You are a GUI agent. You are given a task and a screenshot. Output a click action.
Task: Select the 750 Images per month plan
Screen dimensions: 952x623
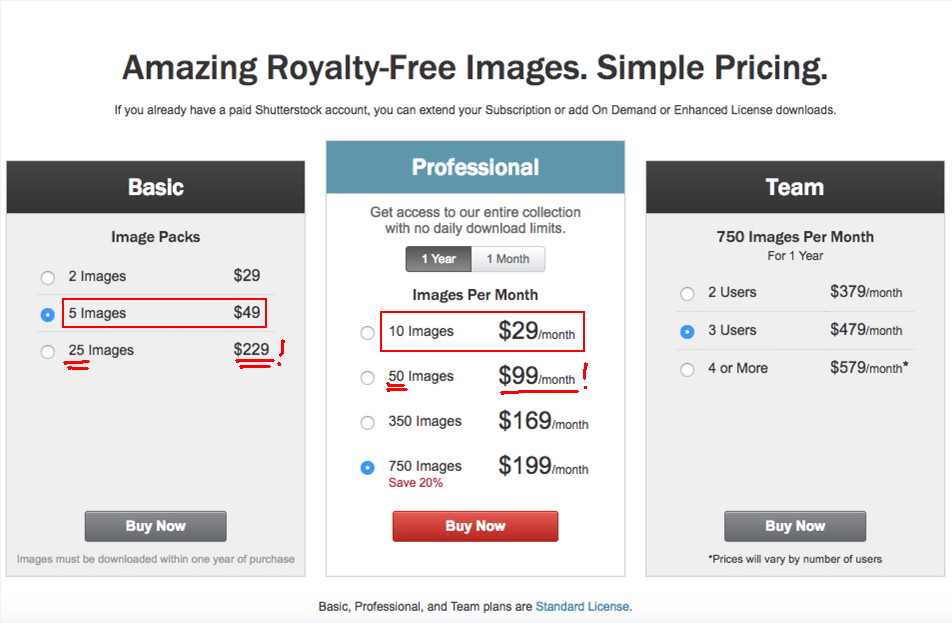click(368, 467)
